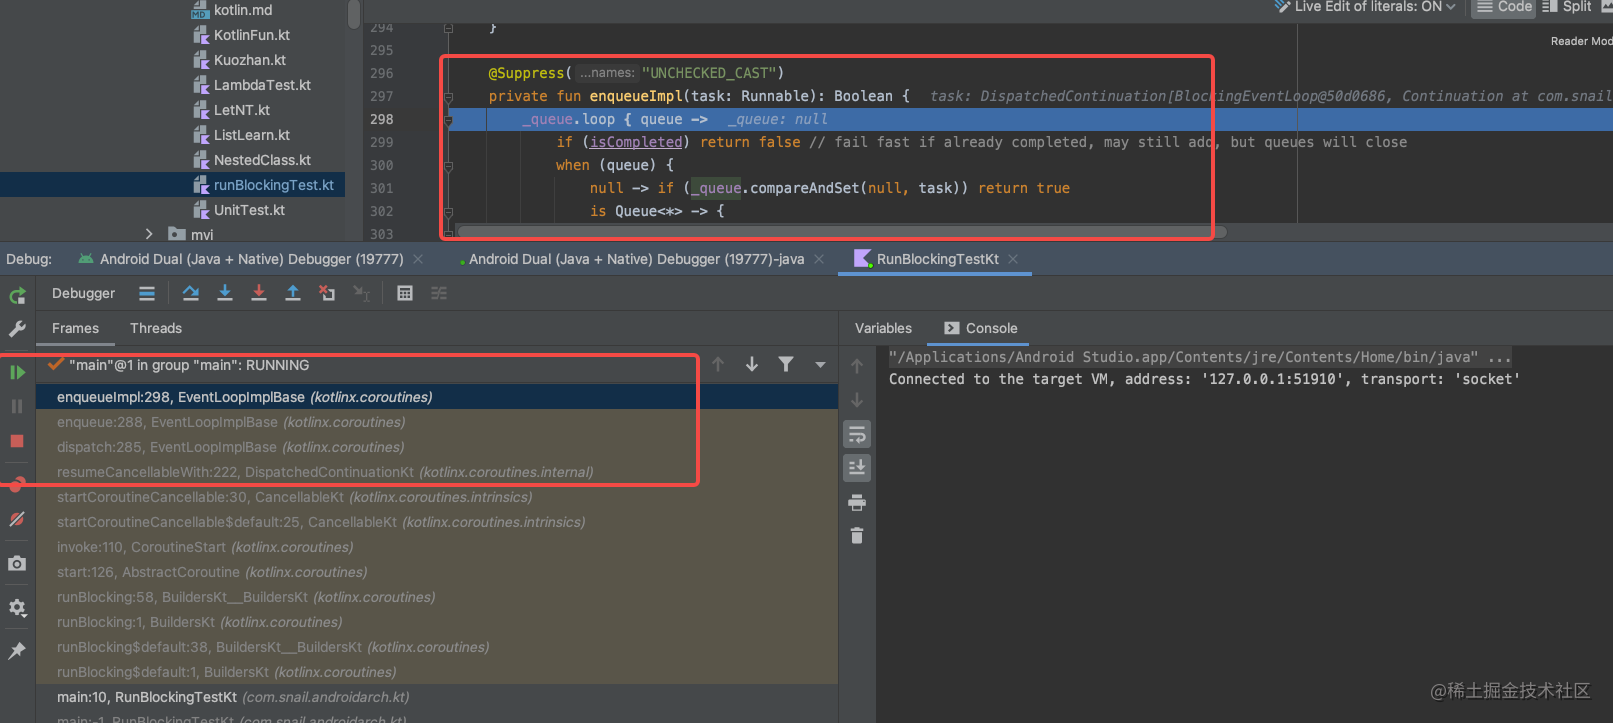Close Android Dual Debugger (19777)-java tab
Image resolution: width=1613 pixels, height=723 pixels.
tap(819, 259)
